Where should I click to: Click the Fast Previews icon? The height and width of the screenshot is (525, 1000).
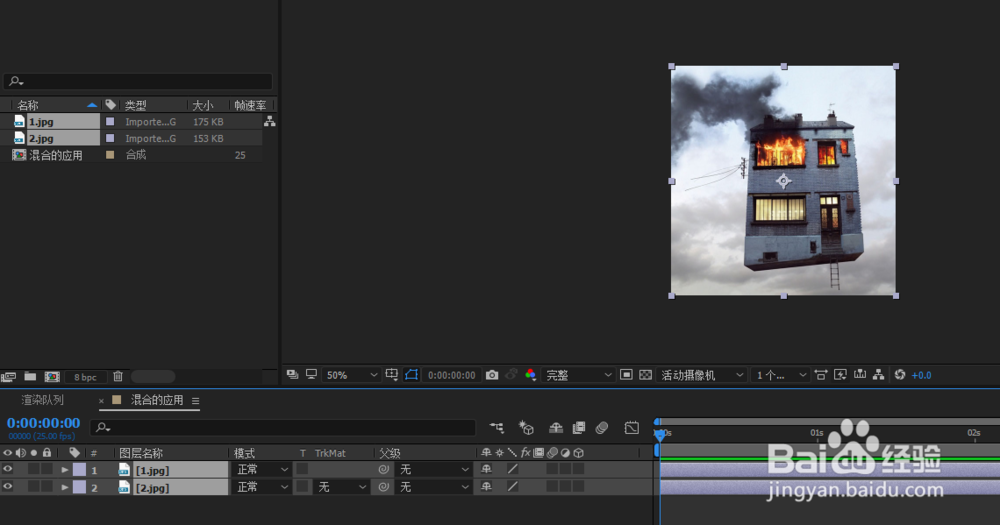(840, 375)
